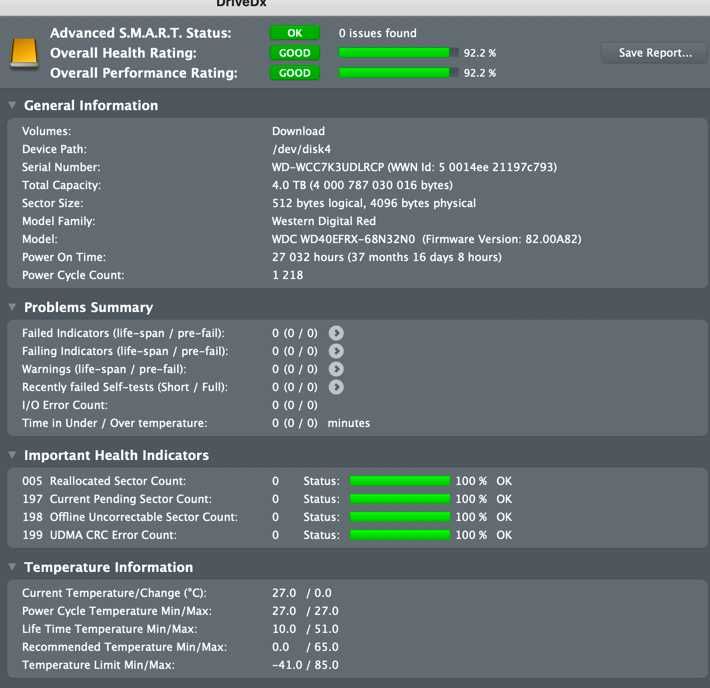This screenshot has height=688, width=710.
Task: Click the Save Report button
Action: point(655,53)
